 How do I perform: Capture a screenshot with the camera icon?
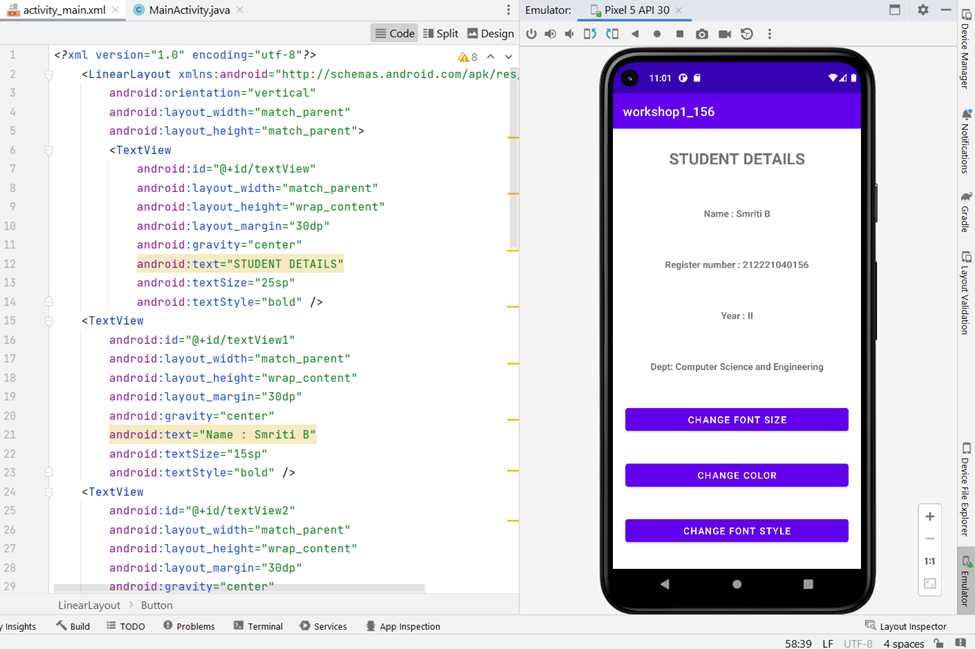coord(701,33)
